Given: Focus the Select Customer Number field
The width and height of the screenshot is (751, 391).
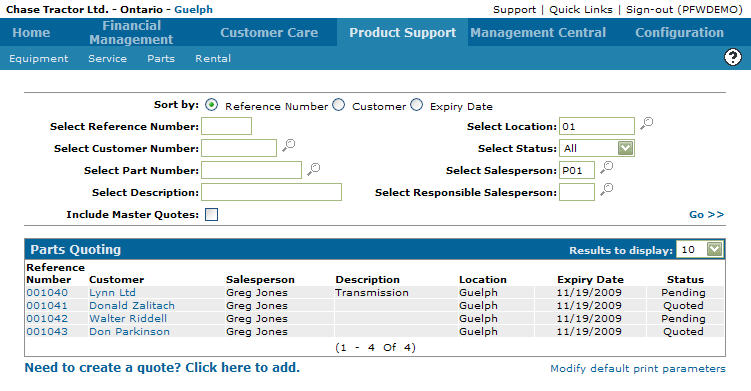Looking at the screenshot, I should click(x=239, y=148).
